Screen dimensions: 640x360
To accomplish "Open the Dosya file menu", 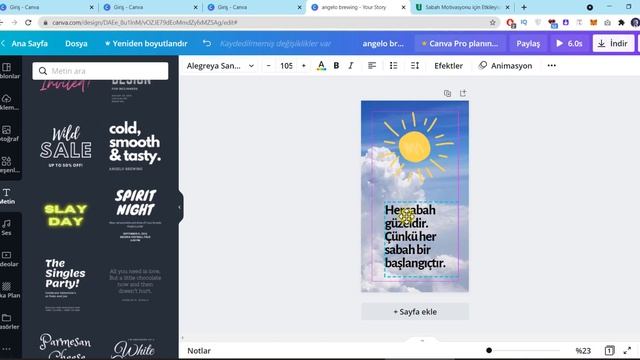I will coord(76,43).
